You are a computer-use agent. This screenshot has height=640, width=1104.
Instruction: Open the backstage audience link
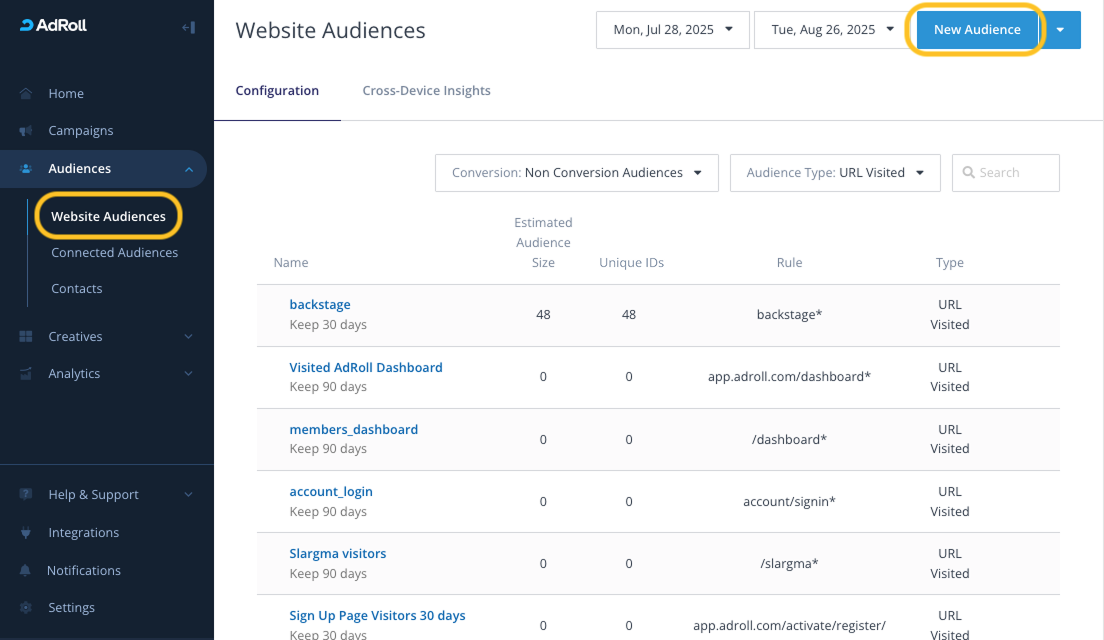(x=320, y=305)
